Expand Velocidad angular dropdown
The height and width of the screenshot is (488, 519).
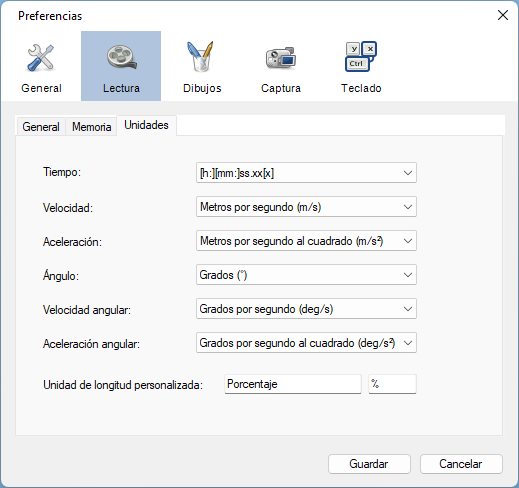tap(306, 309)
